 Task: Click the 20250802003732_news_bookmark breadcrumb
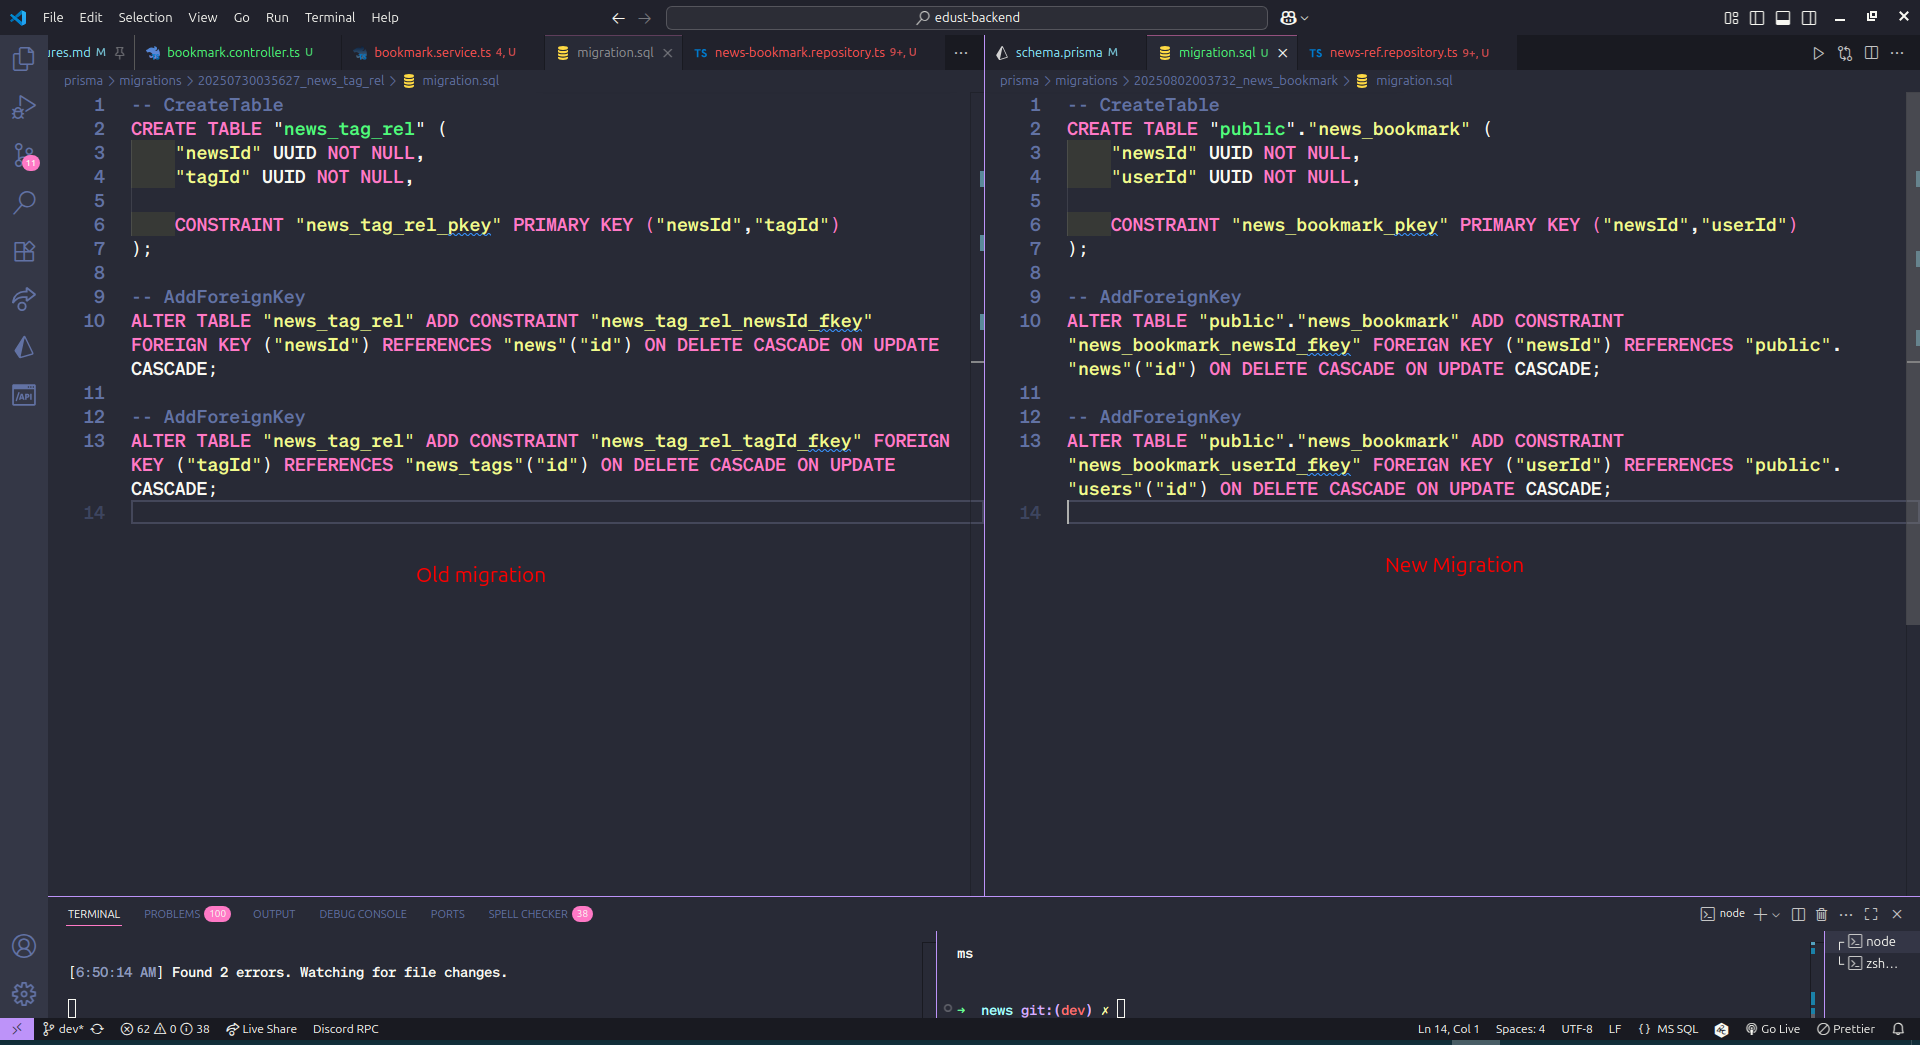tap(1235, 81)
